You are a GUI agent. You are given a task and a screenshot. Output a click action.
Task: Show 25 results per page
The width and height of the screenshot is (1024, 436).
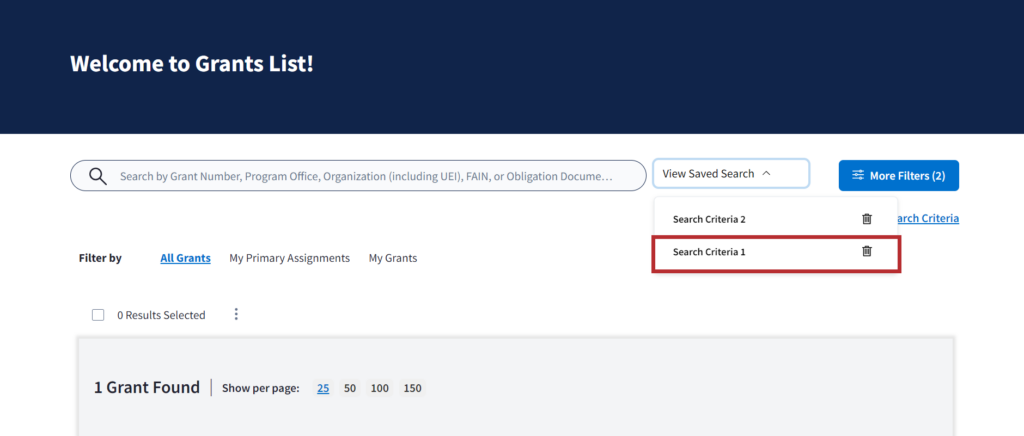click(x=323, y=388)
